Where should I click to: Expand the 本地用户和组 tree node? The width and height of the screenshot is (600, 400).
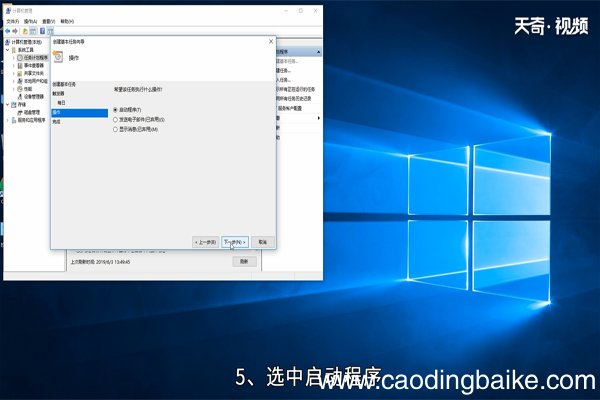click(x=14, y=81)
